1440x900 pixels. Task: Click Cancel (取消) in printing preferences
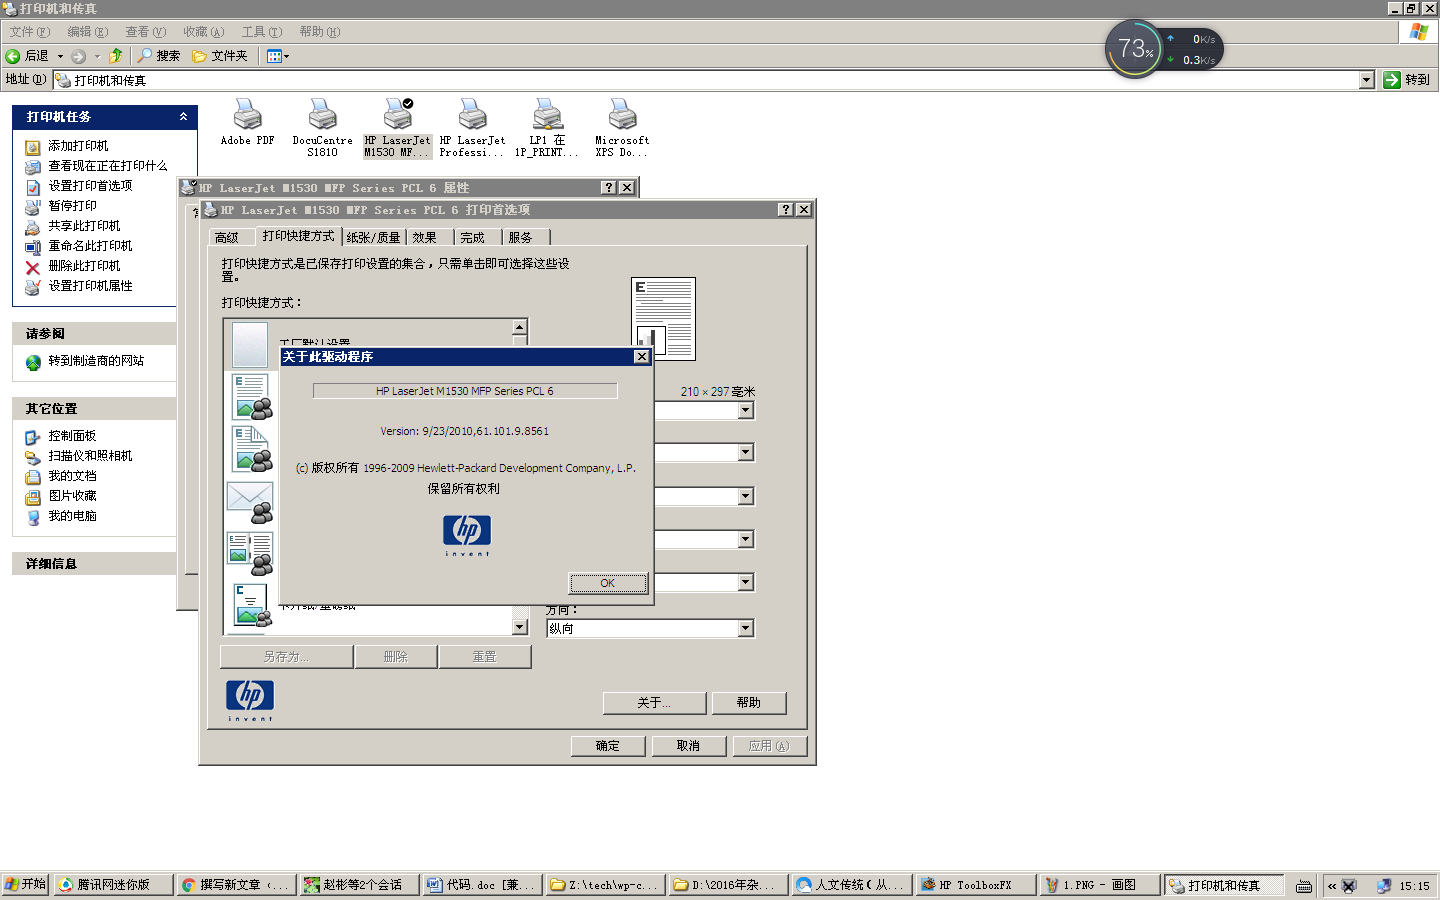[688, 746]
